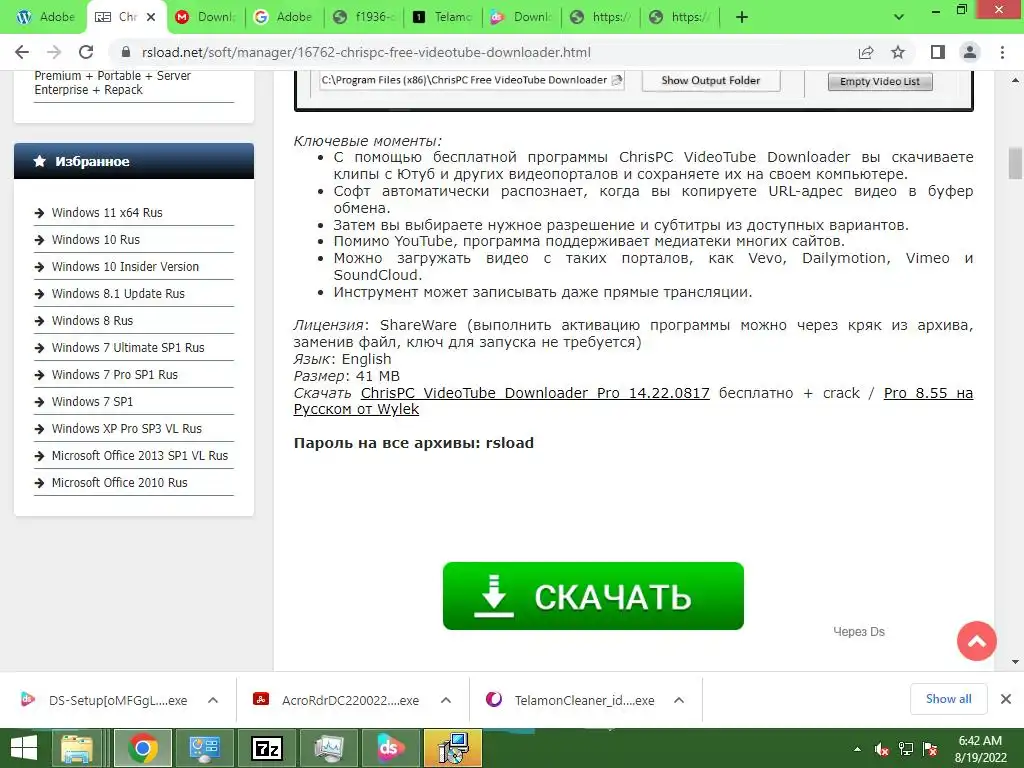Share this page via address bar icon
The height and width of the screenshot is (768, 1024).
866,52
